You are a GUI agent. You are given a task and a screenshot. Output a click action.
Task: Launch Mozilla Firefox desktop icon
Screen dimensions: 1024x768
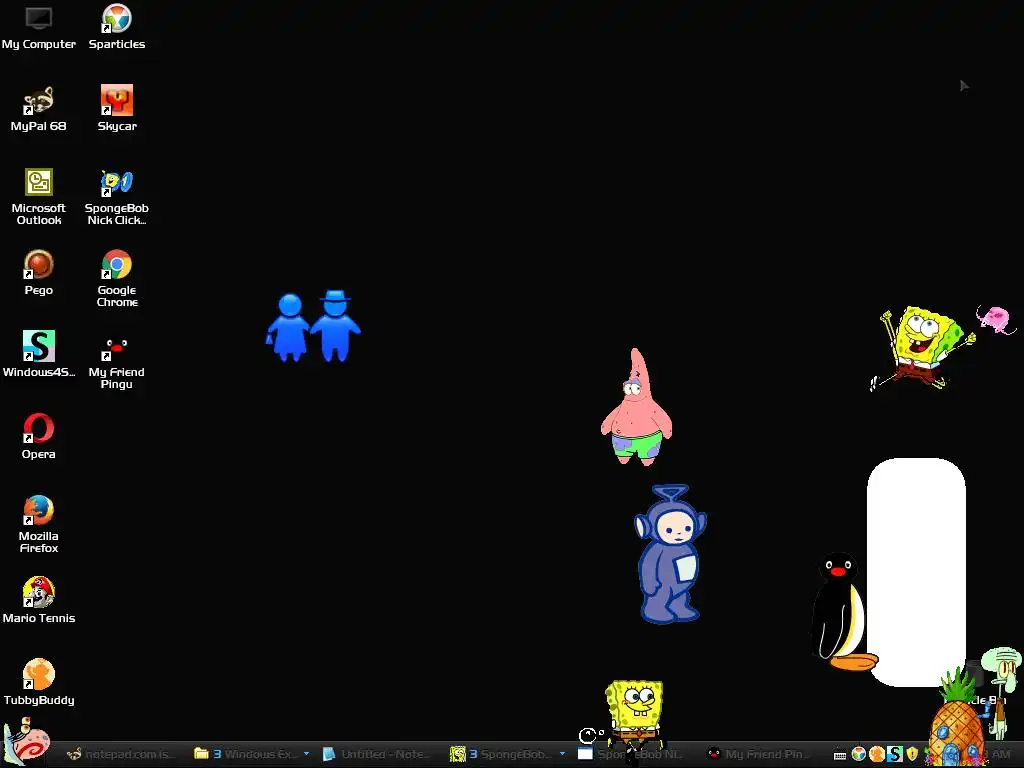pos(39,524)
